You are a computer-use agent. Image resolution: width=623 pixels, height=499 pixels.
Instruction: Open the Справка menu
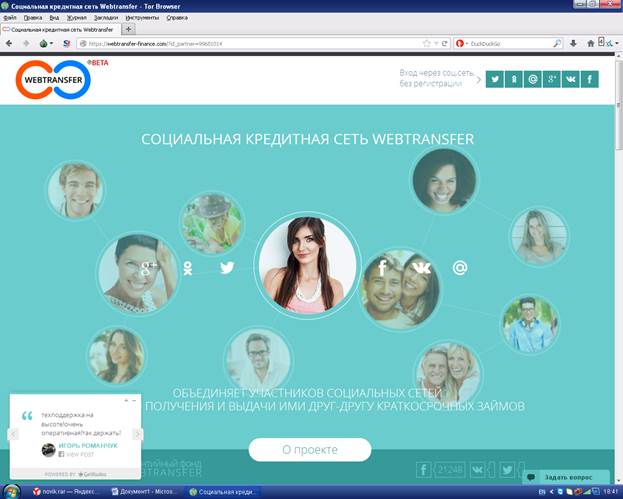coord(177,18)
